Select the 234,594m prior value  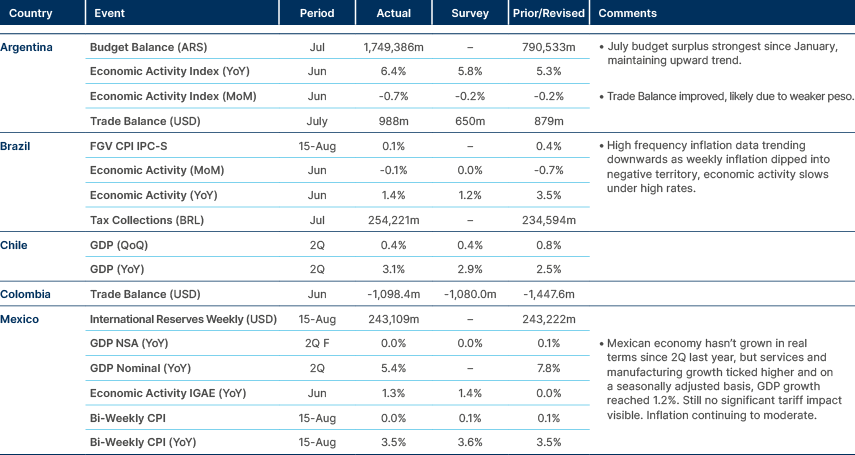point(549,220)
